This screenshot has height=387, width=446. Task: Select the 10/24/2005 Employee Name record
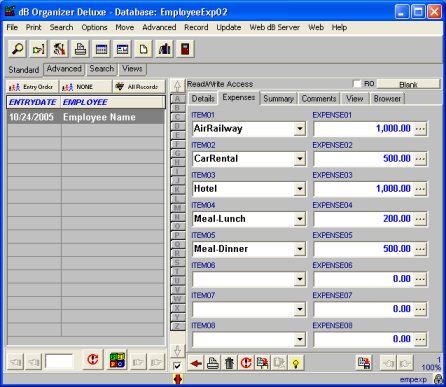coord(86,117)
